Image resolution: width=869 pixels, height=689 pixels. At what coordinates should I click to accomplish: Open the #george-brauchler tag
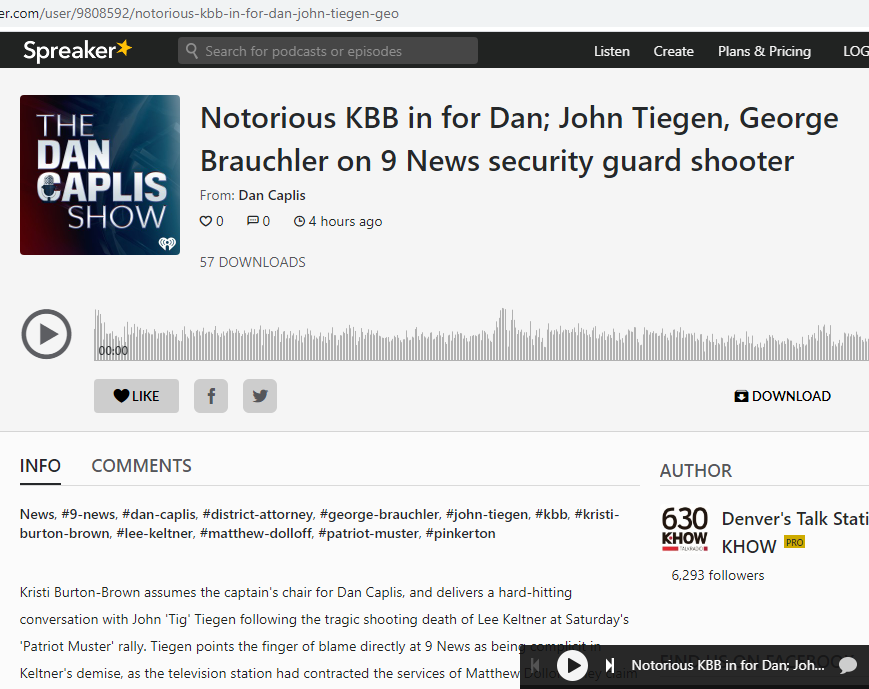click(x=380, y=514)
